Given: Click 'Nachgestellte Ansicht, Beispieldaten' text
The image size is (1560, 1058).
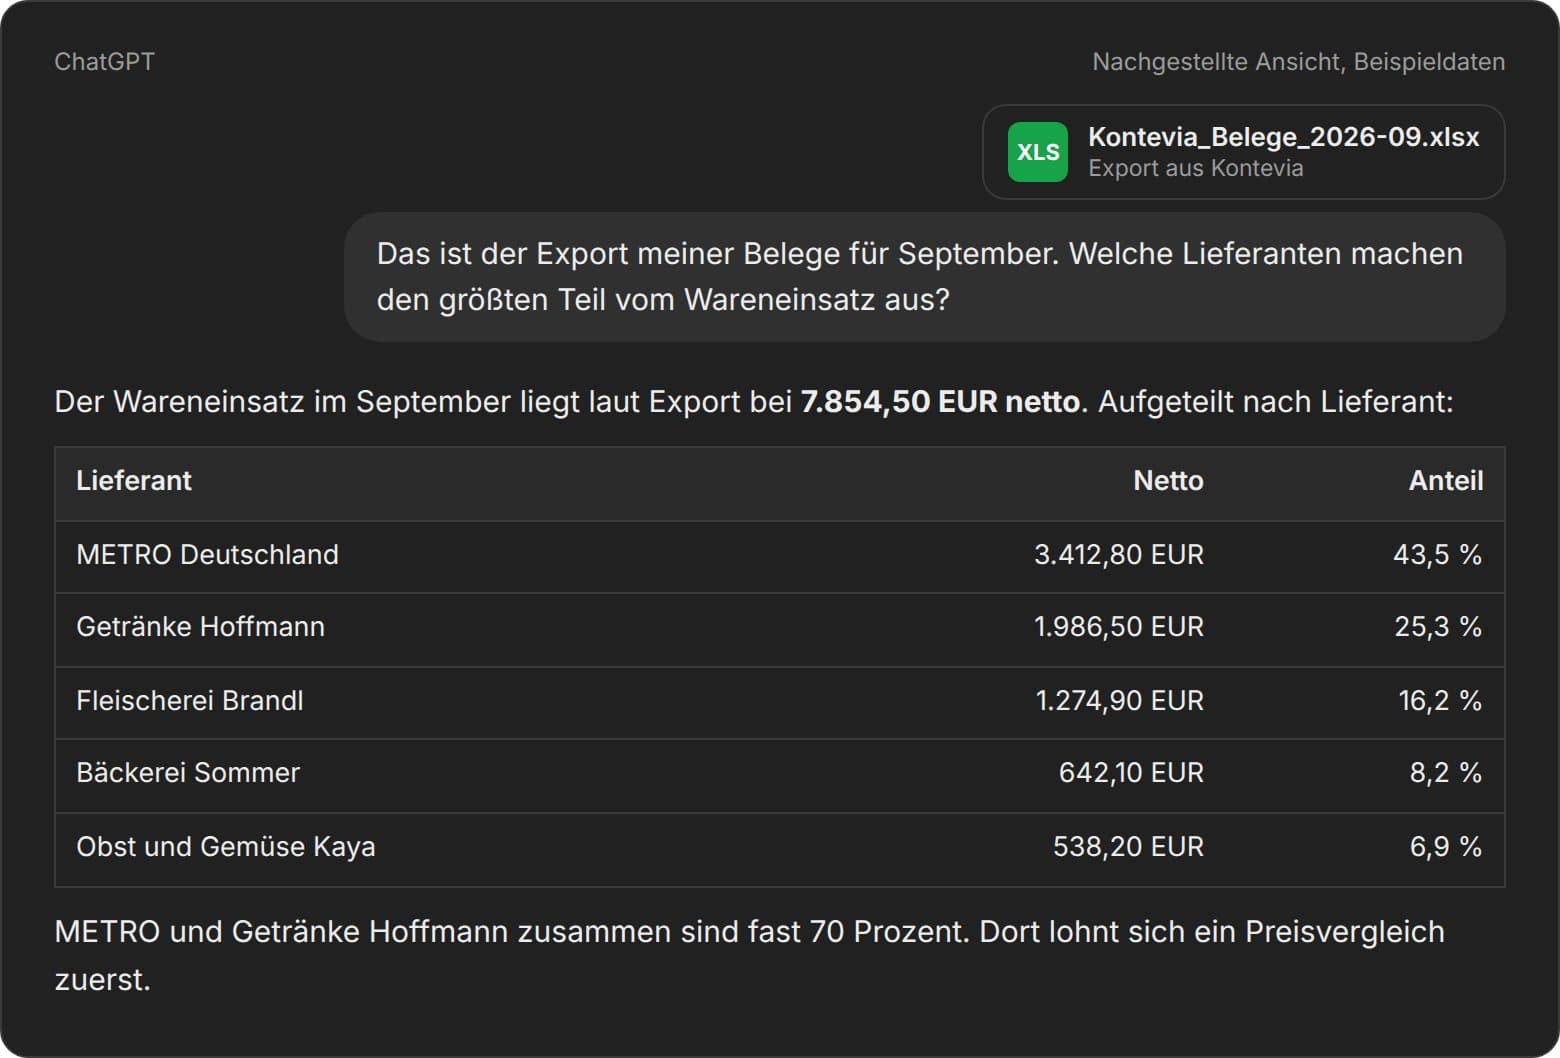Looking at the screenshot, I should coord(1298,62).
